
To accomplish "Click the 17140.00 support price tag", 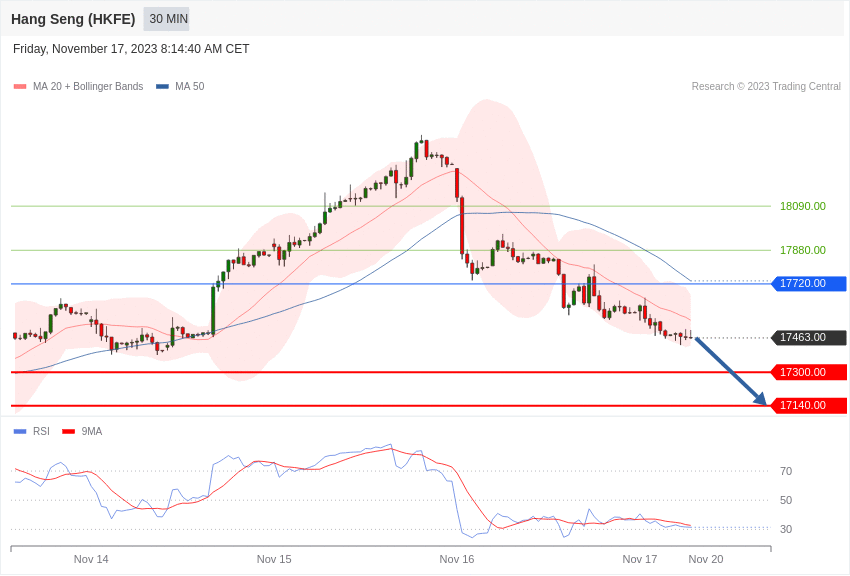I will [809, 405].
